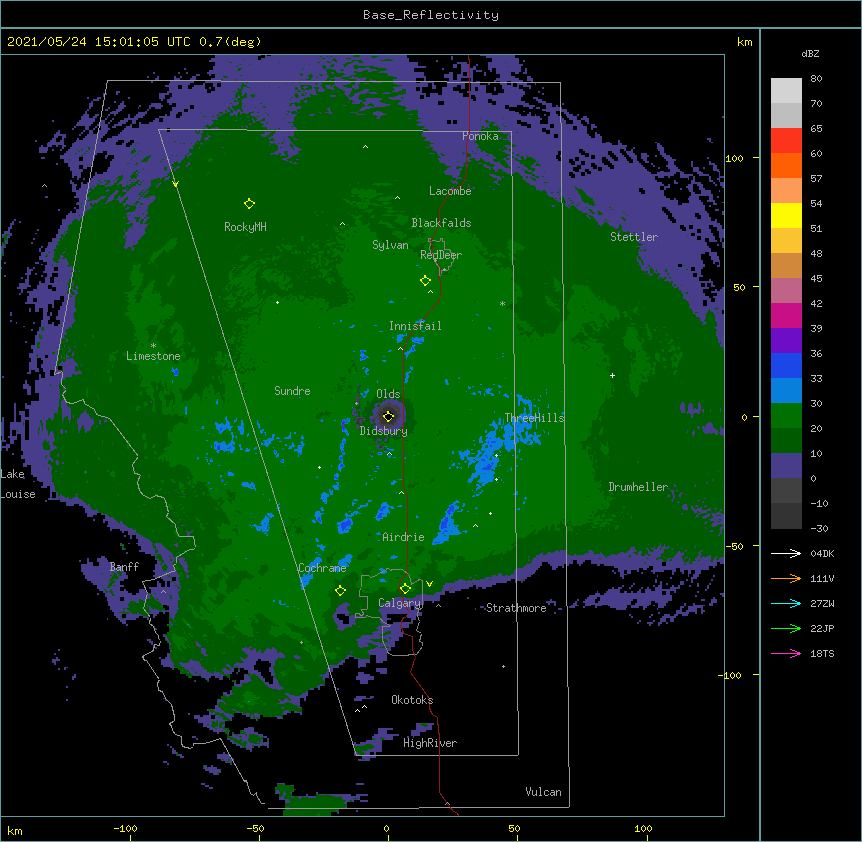Click the Drumheller town label
Screen dimensions: 862x842
coord(638,487)
